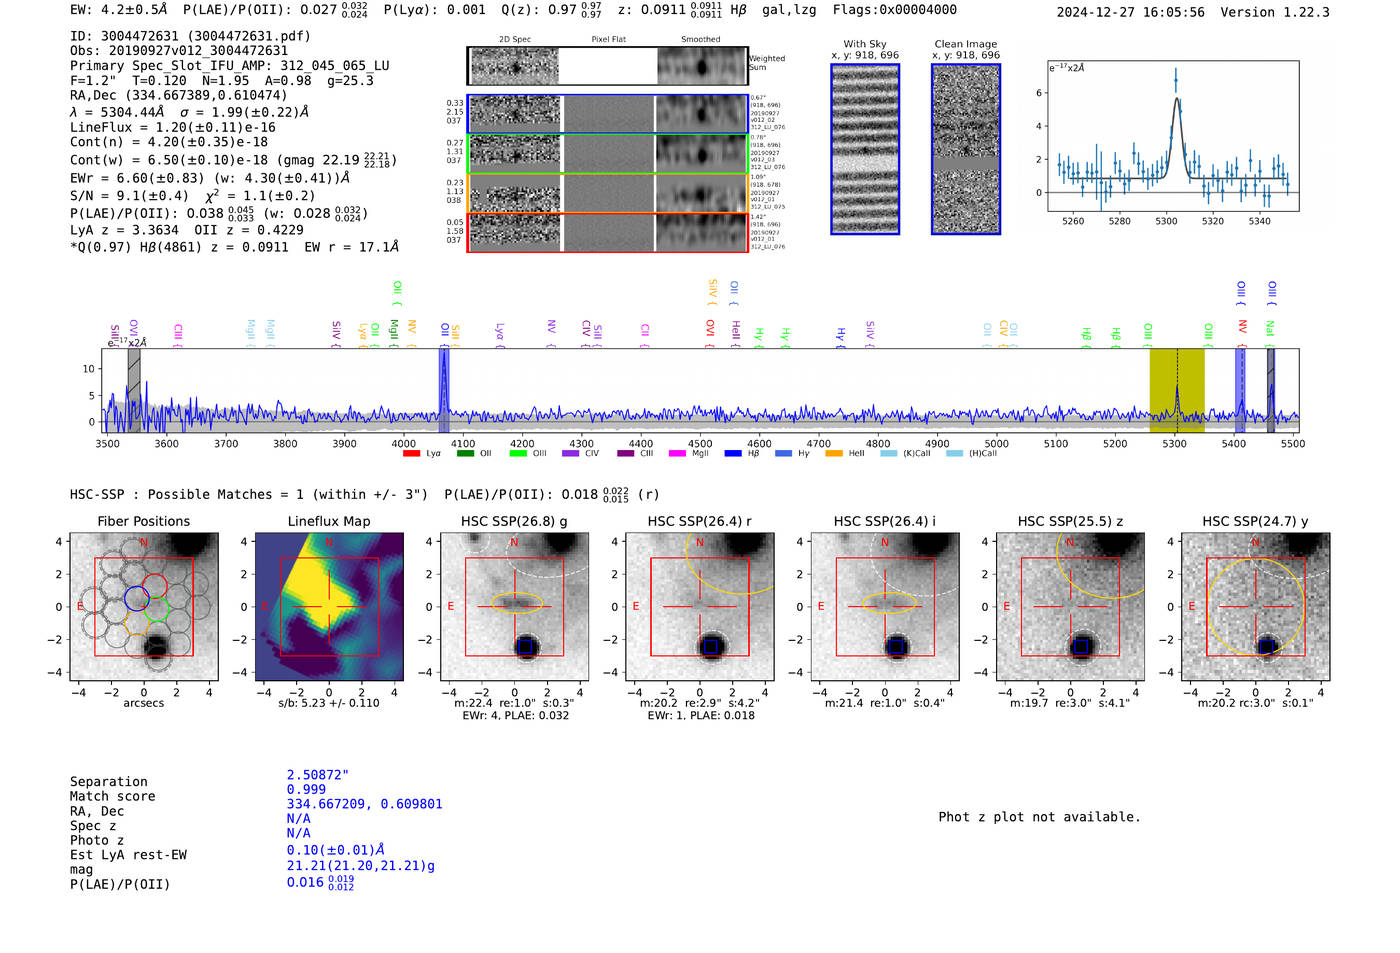Click the blue fiber circle in Fiber Positions
Viewport: 1400px width, 953px height.
[137, 599]
